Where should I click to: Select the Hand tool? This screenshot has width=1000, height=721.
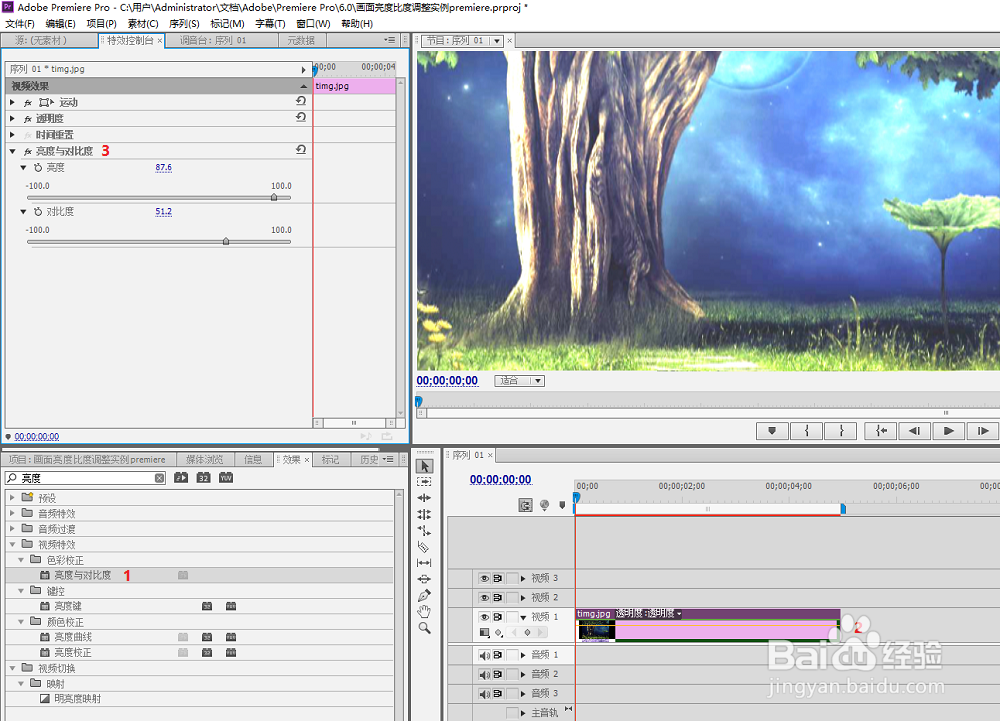424,611
